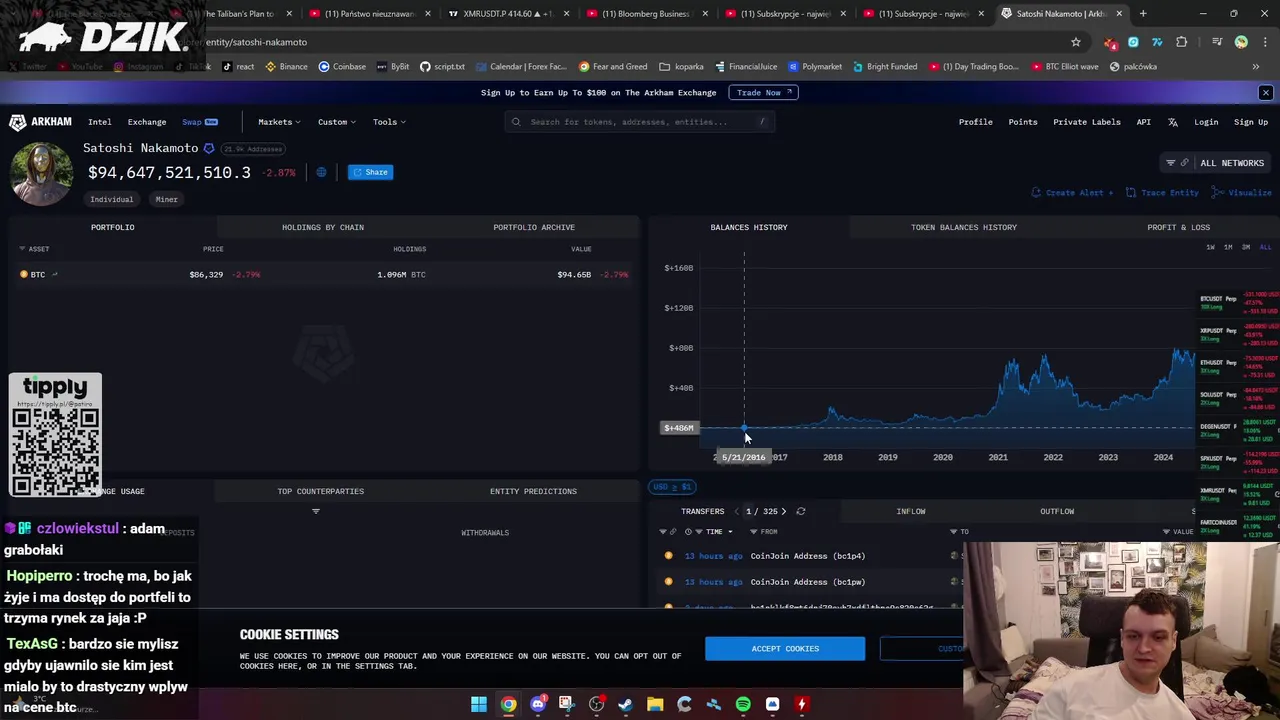
Task: Select the 1W chart range
Action: [x=1210, y=247]
